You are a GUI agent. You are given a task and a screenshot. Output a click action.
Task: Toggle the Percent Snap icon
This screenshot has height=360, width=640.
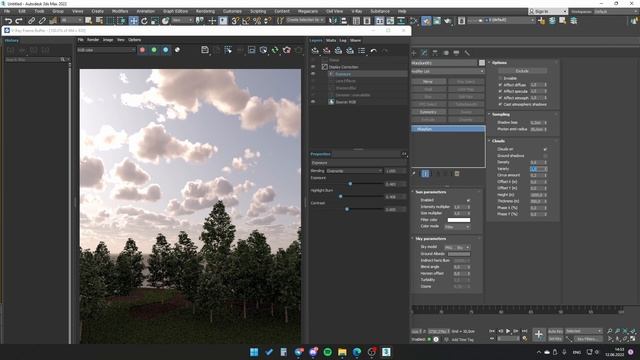(257, 21)
